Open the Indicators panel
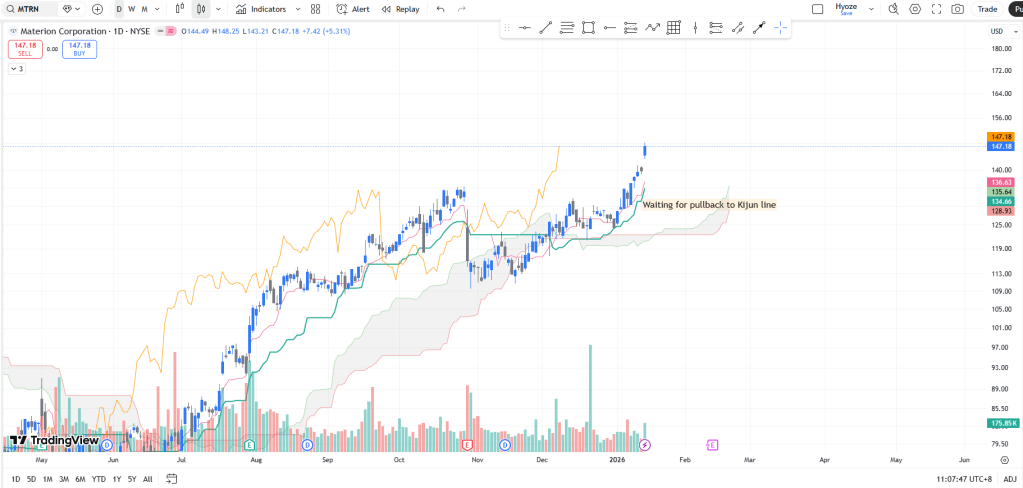The image size is (1023, 488). click(x=261, y=9)
